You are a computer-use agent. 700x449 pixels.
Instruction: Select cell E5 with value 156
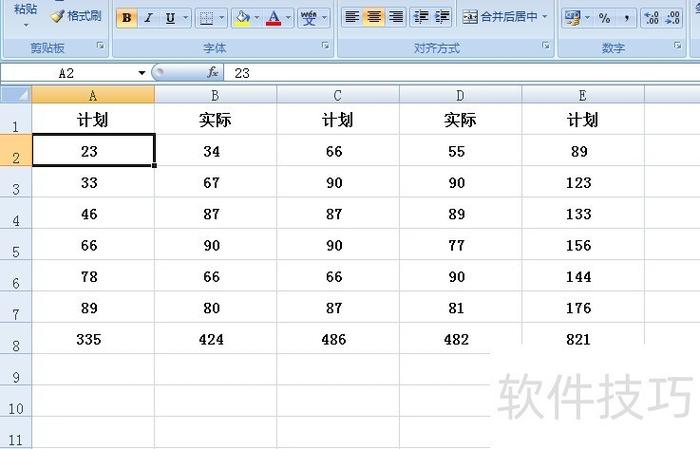point(583,245)
